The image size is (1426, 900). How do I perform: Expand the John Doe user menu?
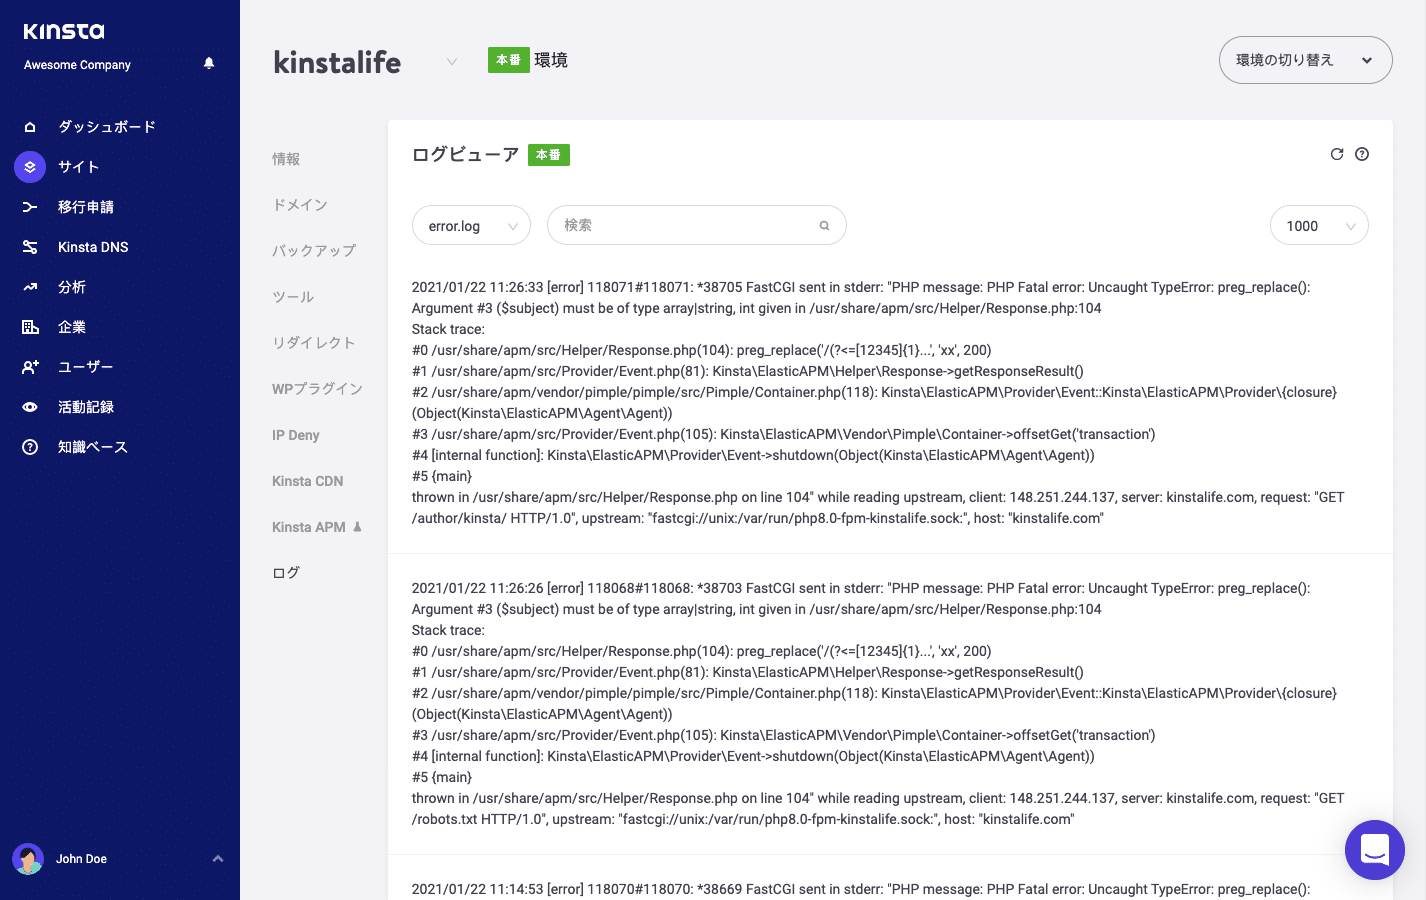(x=217, y=859)
